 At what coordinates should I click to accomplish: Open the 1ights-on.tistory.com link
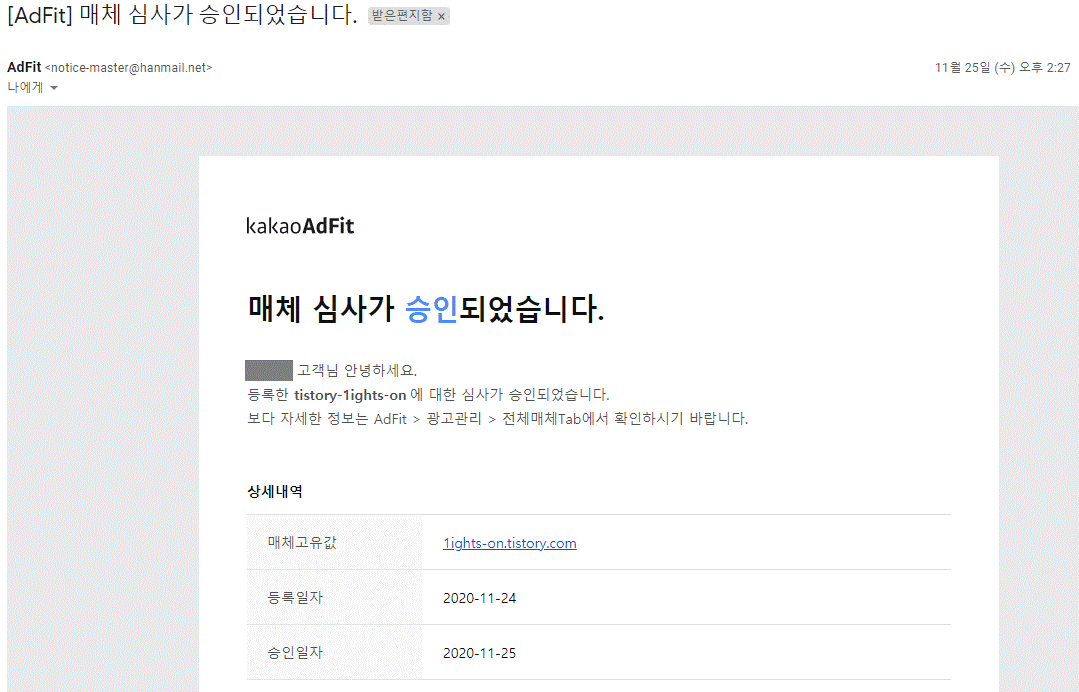509,543
